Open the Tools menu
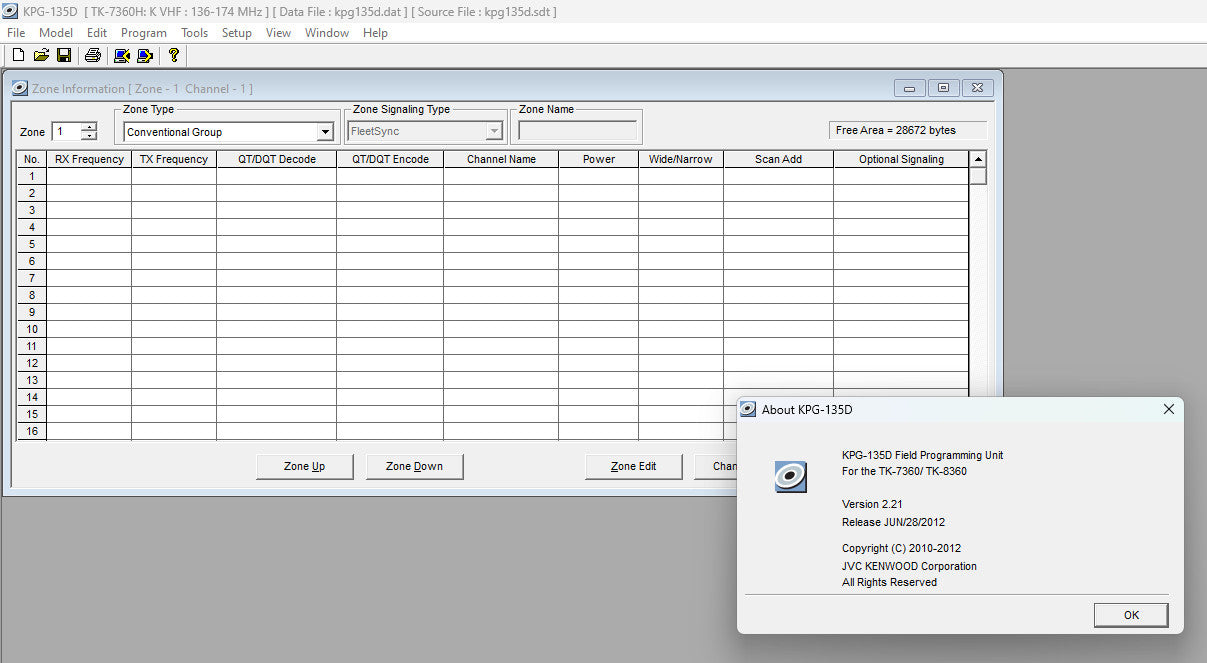 (x=194, y=33)
